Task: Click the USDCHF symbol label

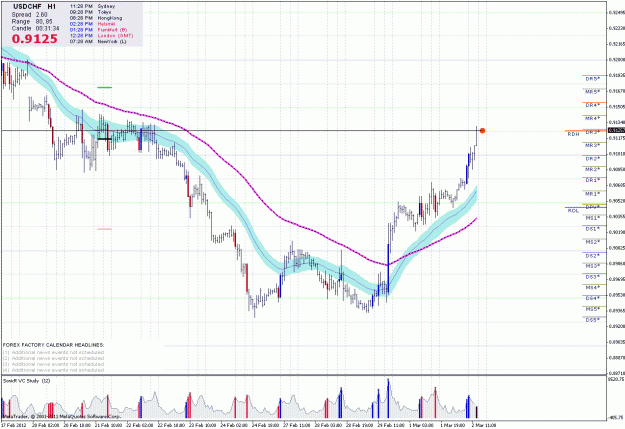Action: tap(28, 7)
